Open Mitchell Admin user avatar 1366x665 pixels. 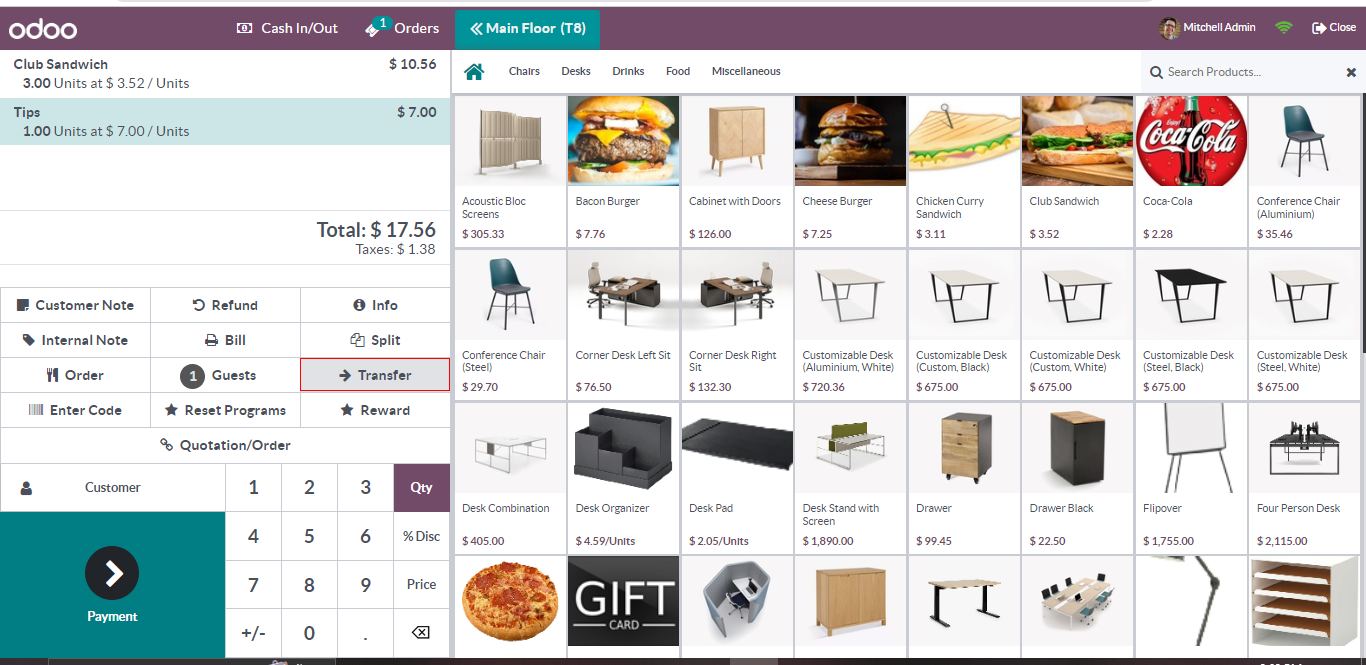tap(1169, 28)
